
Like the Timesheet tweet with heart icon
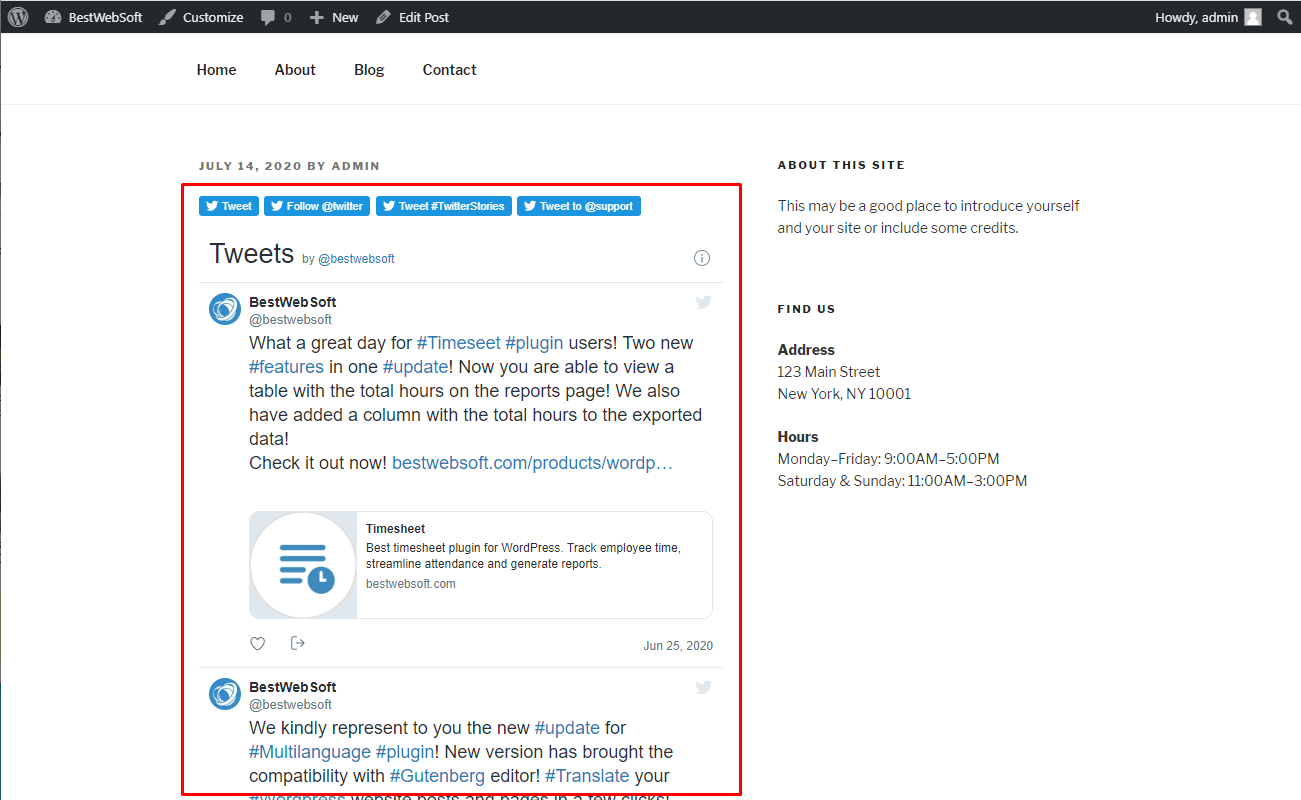[x=258, y=644]
